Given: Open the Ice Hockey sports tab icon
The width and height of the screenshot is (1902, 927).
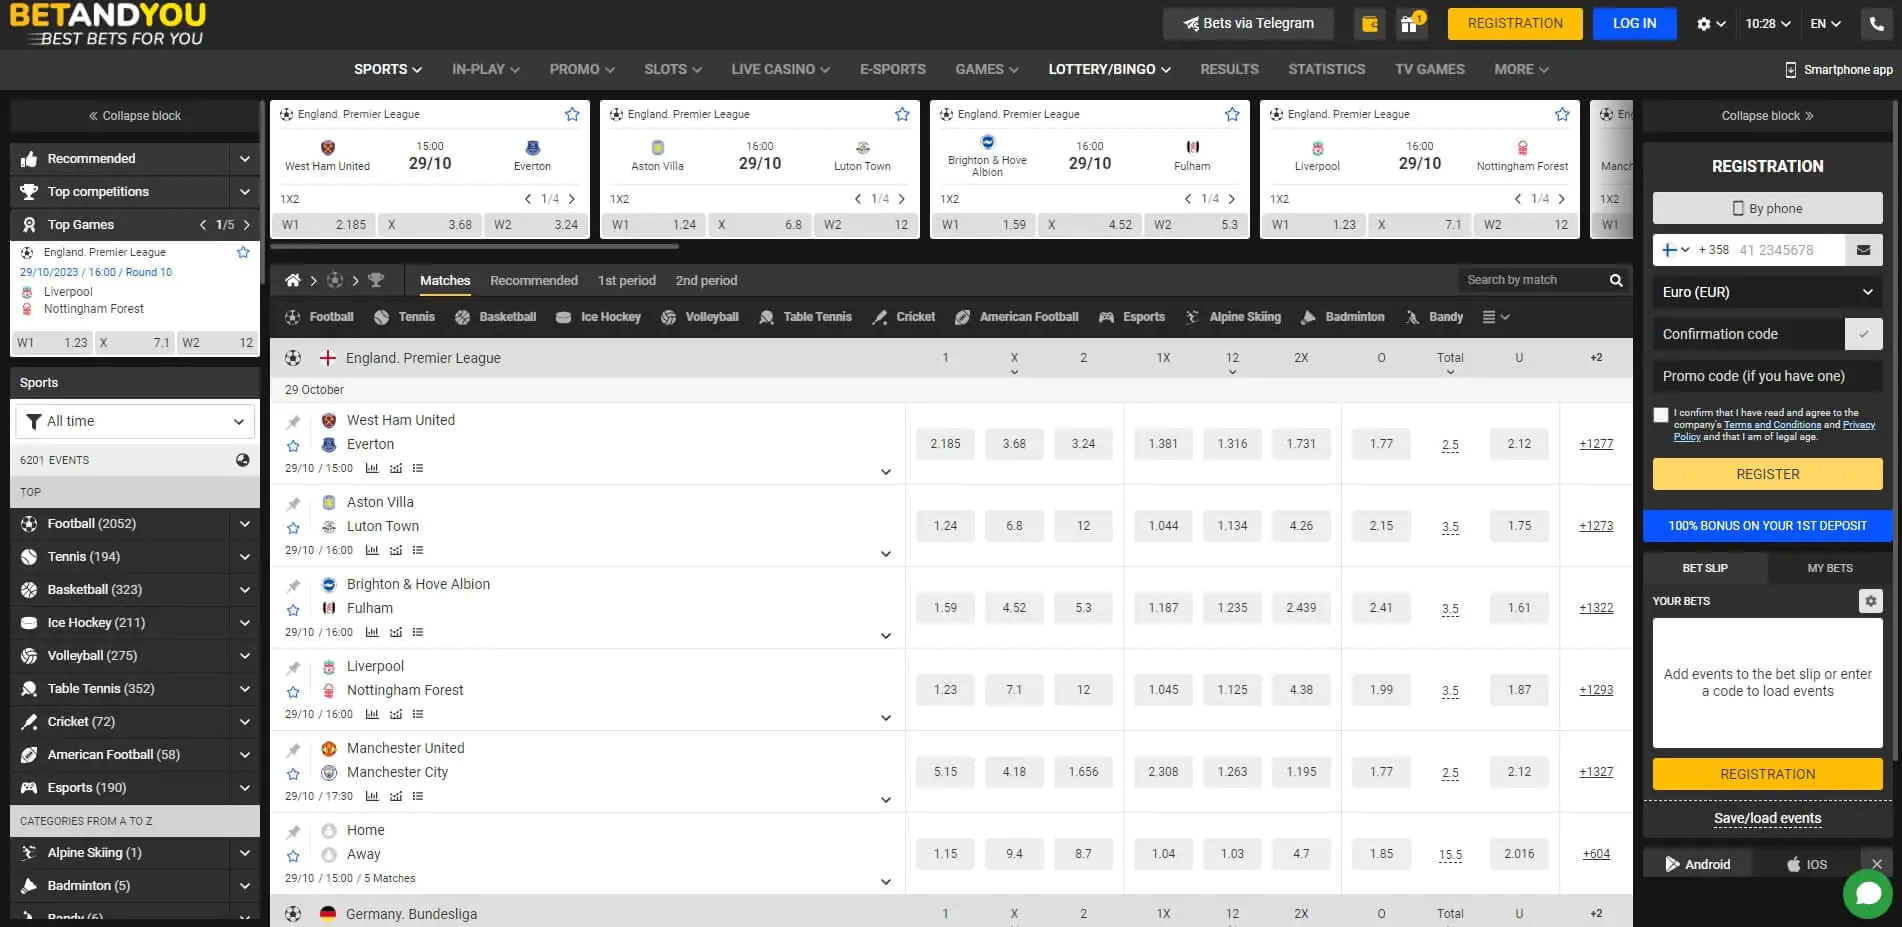Looking at the screenshot, I should point(567,317).
